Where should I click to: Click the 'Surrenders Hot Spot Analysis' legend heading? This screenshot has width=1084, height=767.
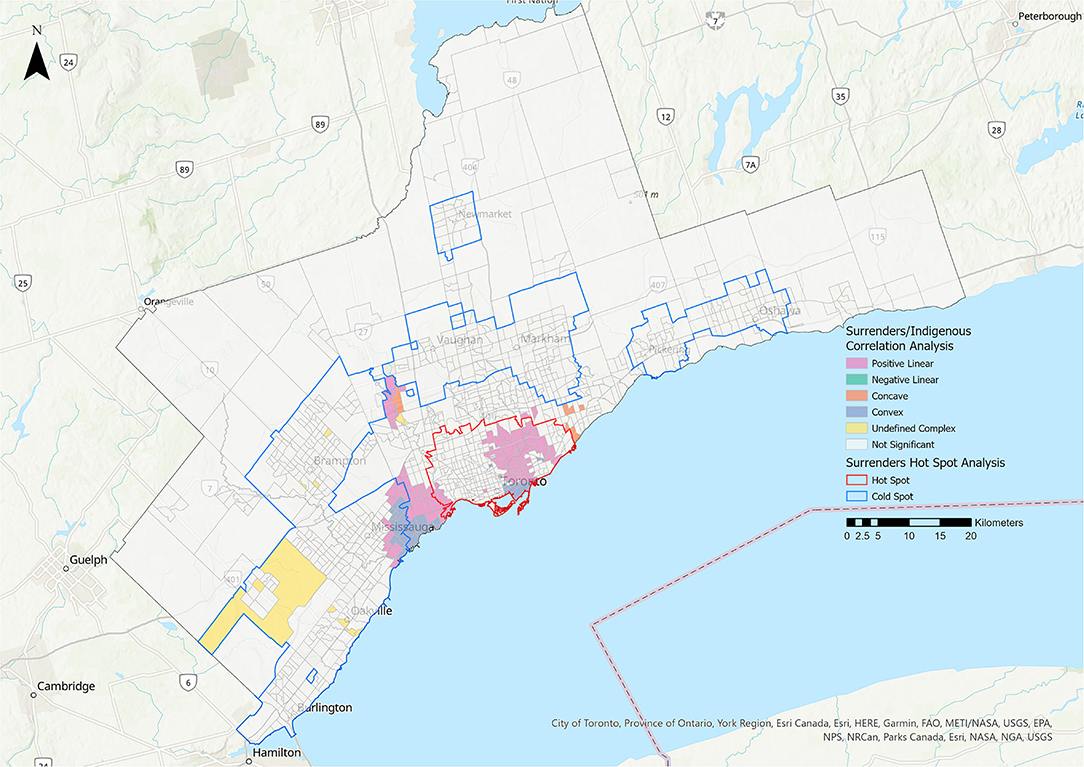pos(925,463)
